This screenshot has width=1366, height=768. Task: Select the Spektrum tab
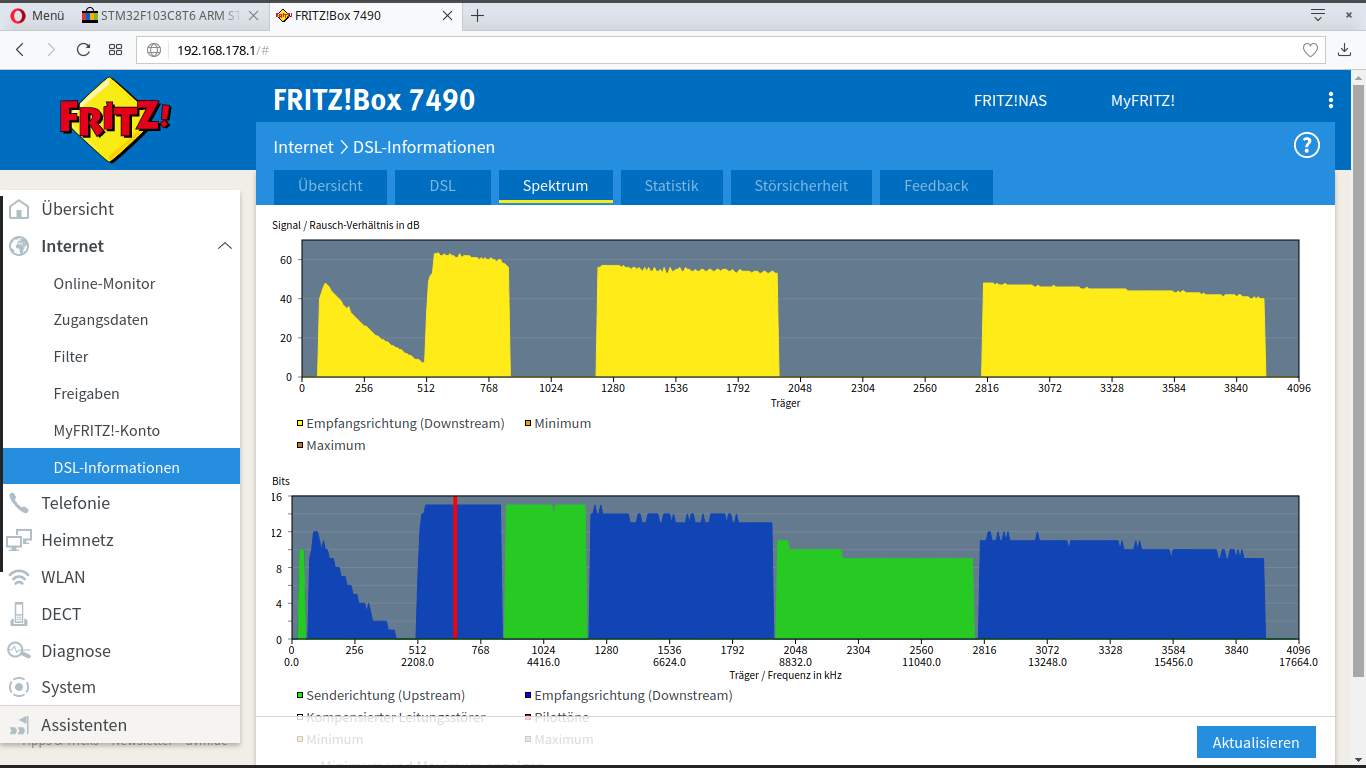pos(555,186)
